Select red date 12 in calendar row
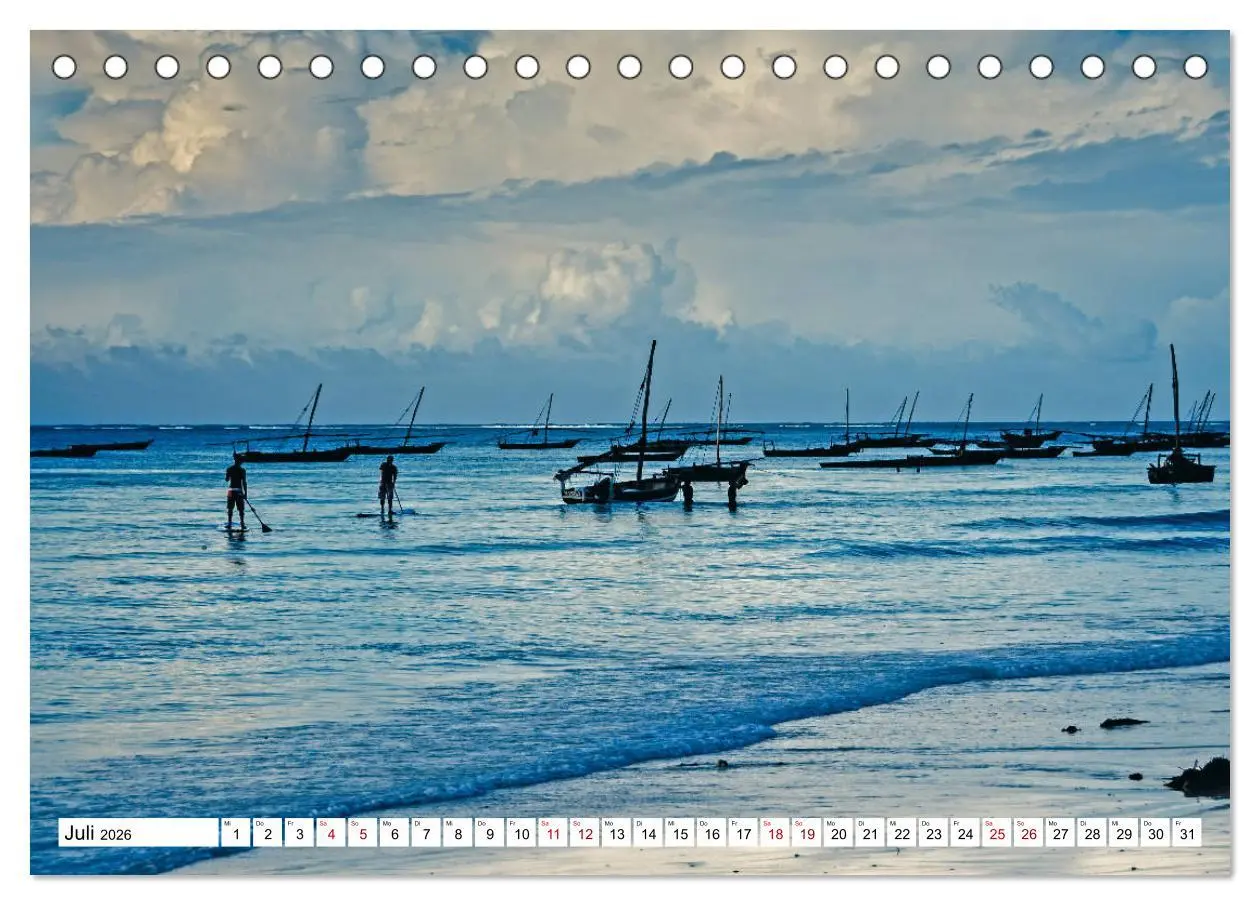Image resolution: width=1260 pixels, height=905 pixels. pyautogui.click(x=584, y=833)
